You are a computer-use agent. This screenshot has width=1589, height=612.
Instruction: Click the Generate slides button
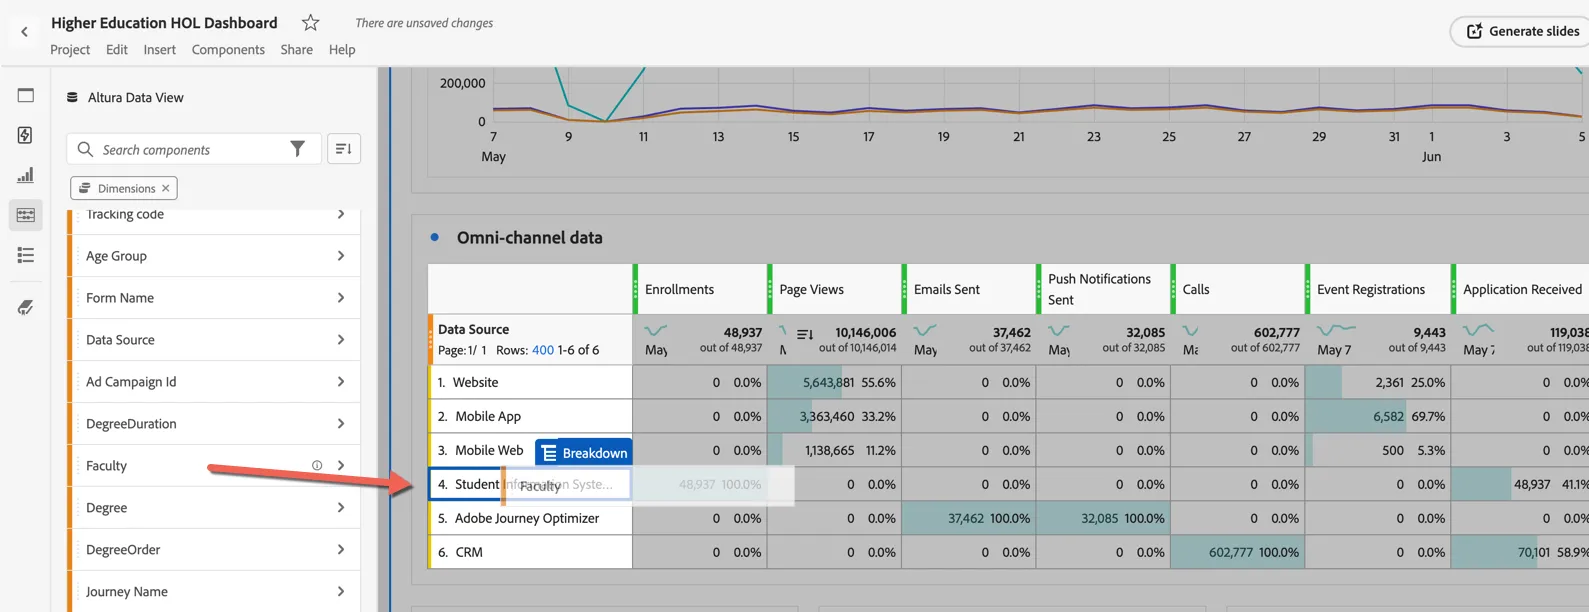coord(1522,31)
